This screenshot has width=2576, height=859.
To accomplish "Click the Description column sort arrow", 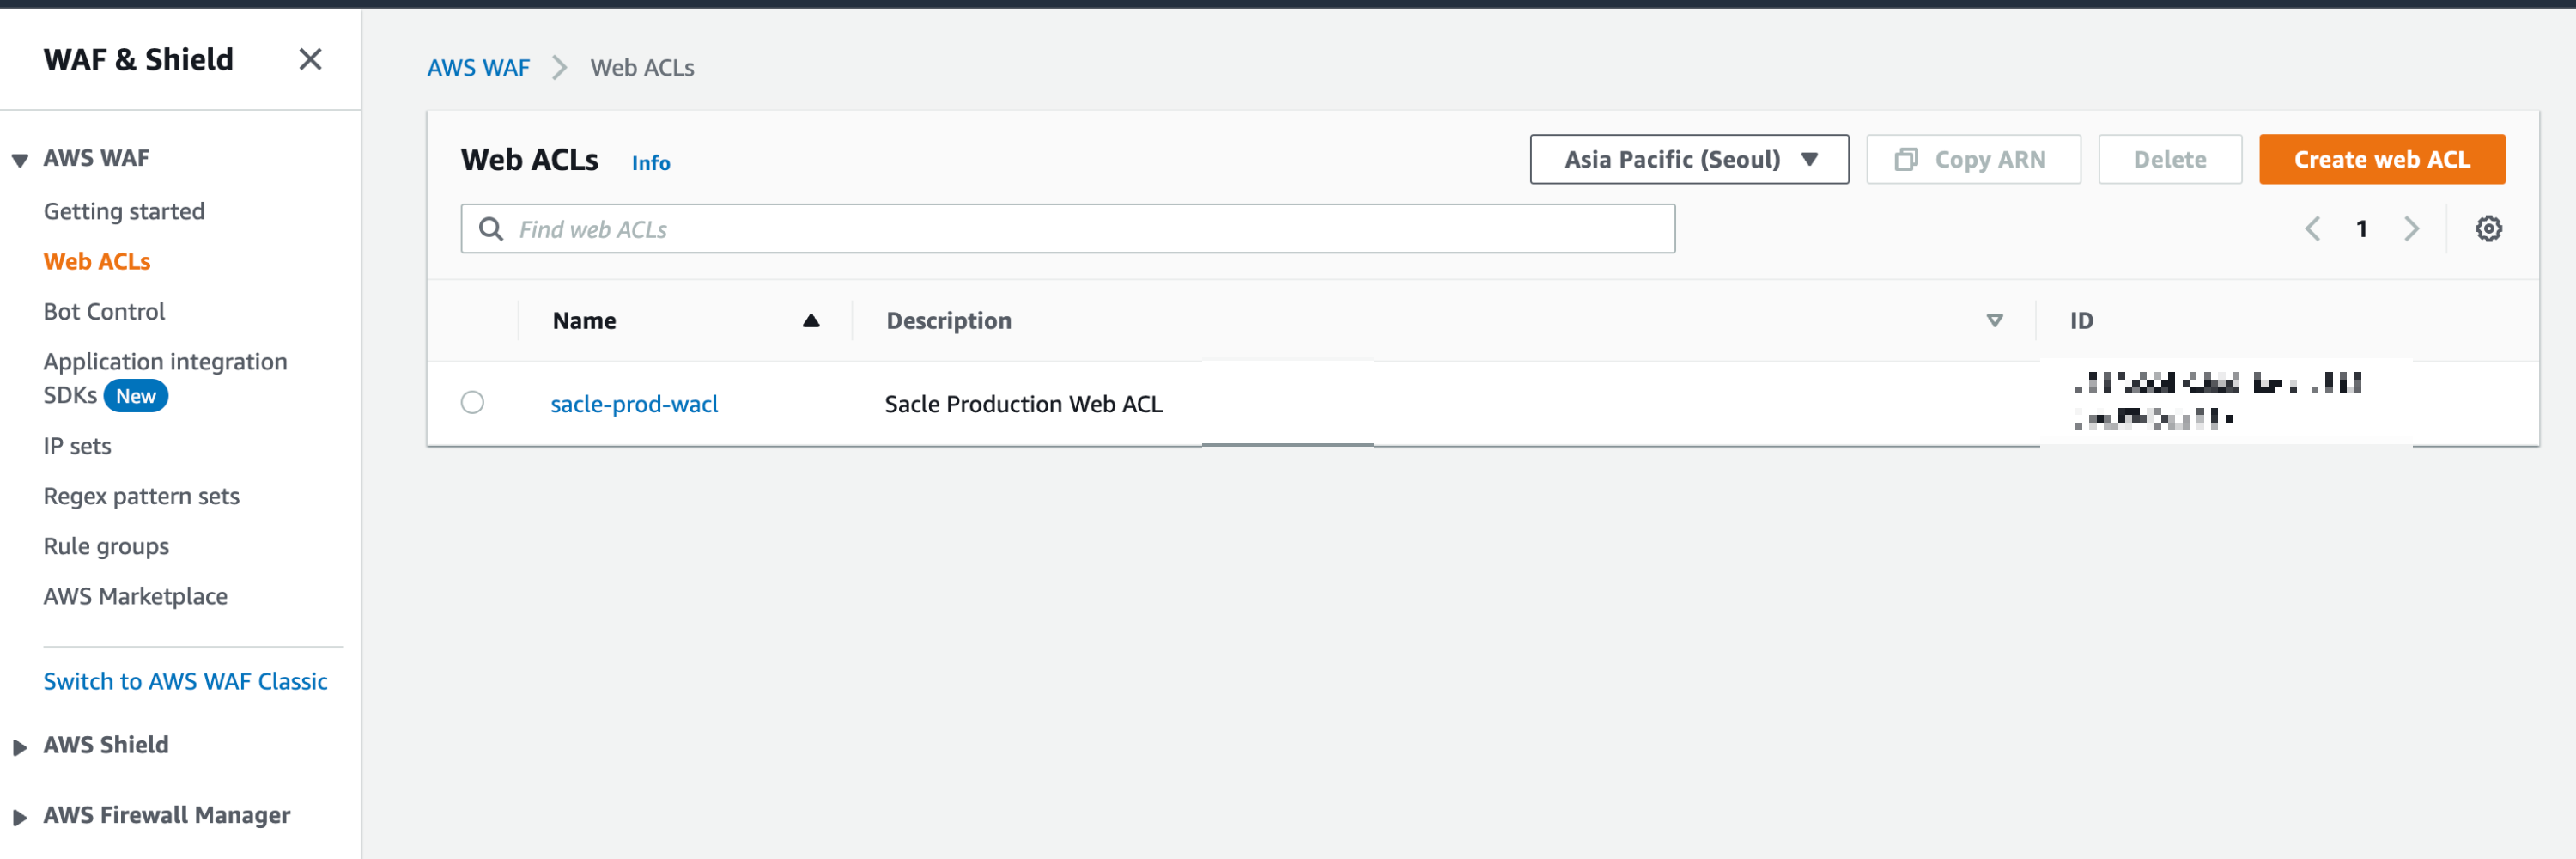I will pyautogui.click(x=1993, y=321).
